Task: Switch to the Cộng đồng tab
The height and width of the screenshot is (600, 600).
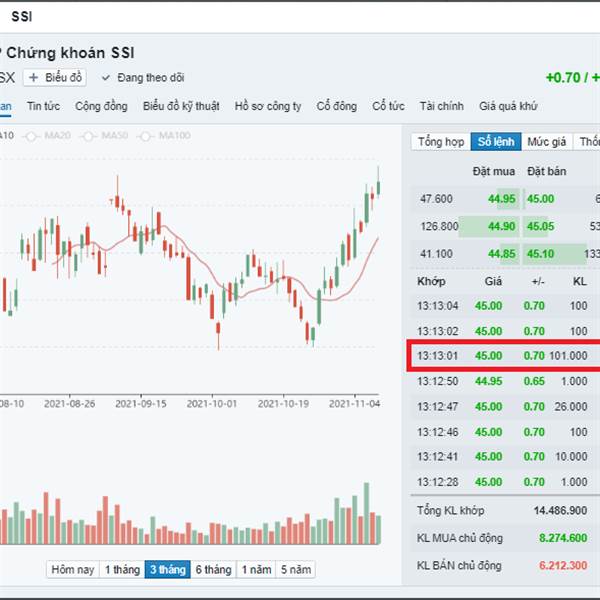Action: [101, 106]
